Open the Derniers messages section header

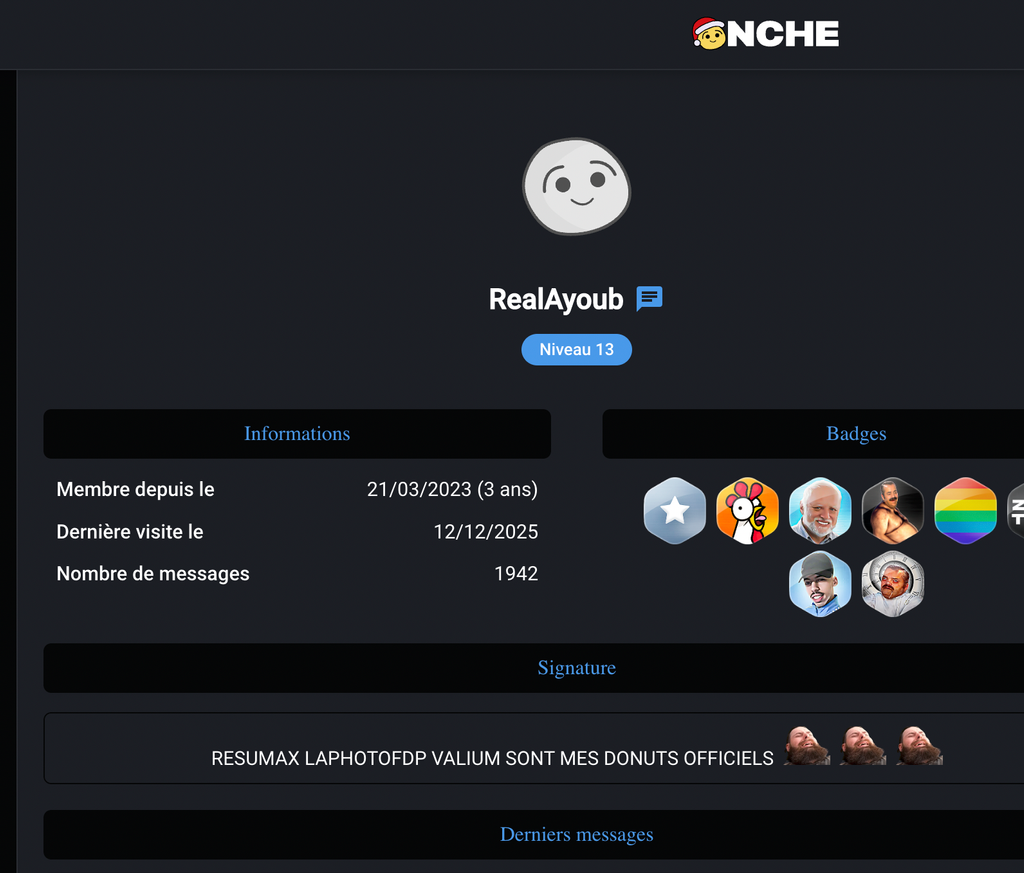point(534,834)
